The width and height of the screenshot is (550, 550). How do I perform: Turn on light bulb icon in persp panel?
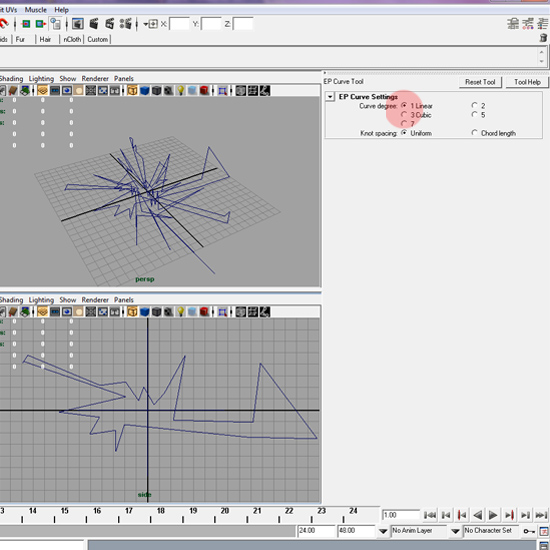tap(180, 91)
